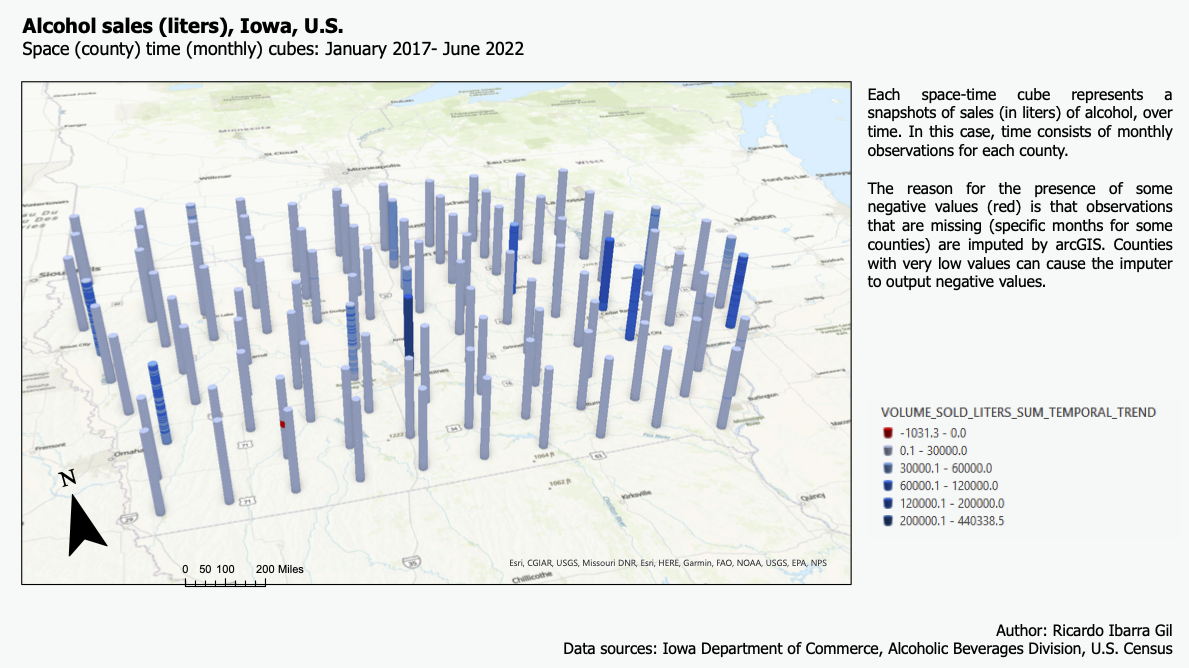Select the single red space-time cube on the map
This screenshot has height=668, width=1189.
click(282, 424)
